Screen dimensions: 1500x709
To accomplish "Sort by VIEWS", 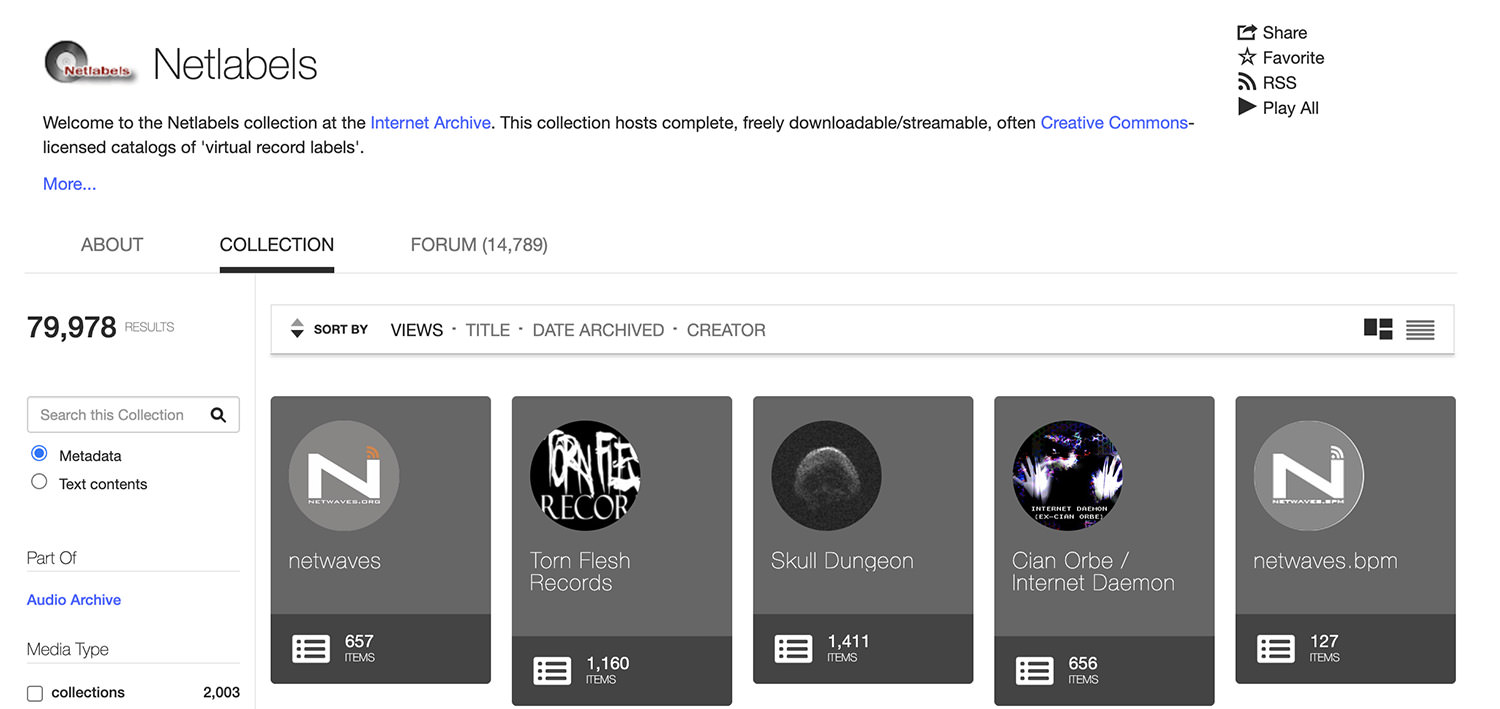I will click(x=417, y=330).
